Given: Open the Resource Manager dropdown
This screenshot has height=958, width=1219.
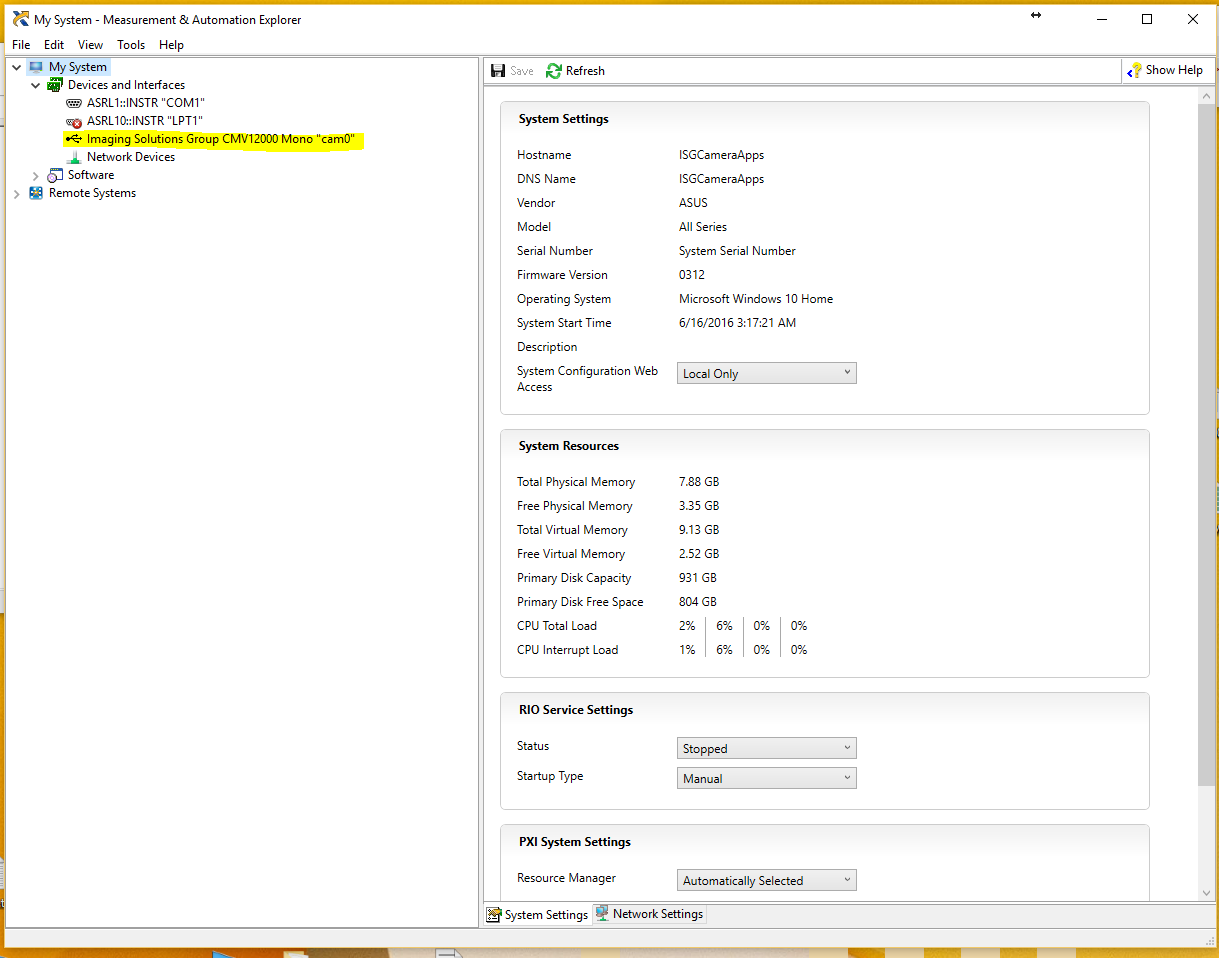Looking at the screenshot, I should coord(767,880).
